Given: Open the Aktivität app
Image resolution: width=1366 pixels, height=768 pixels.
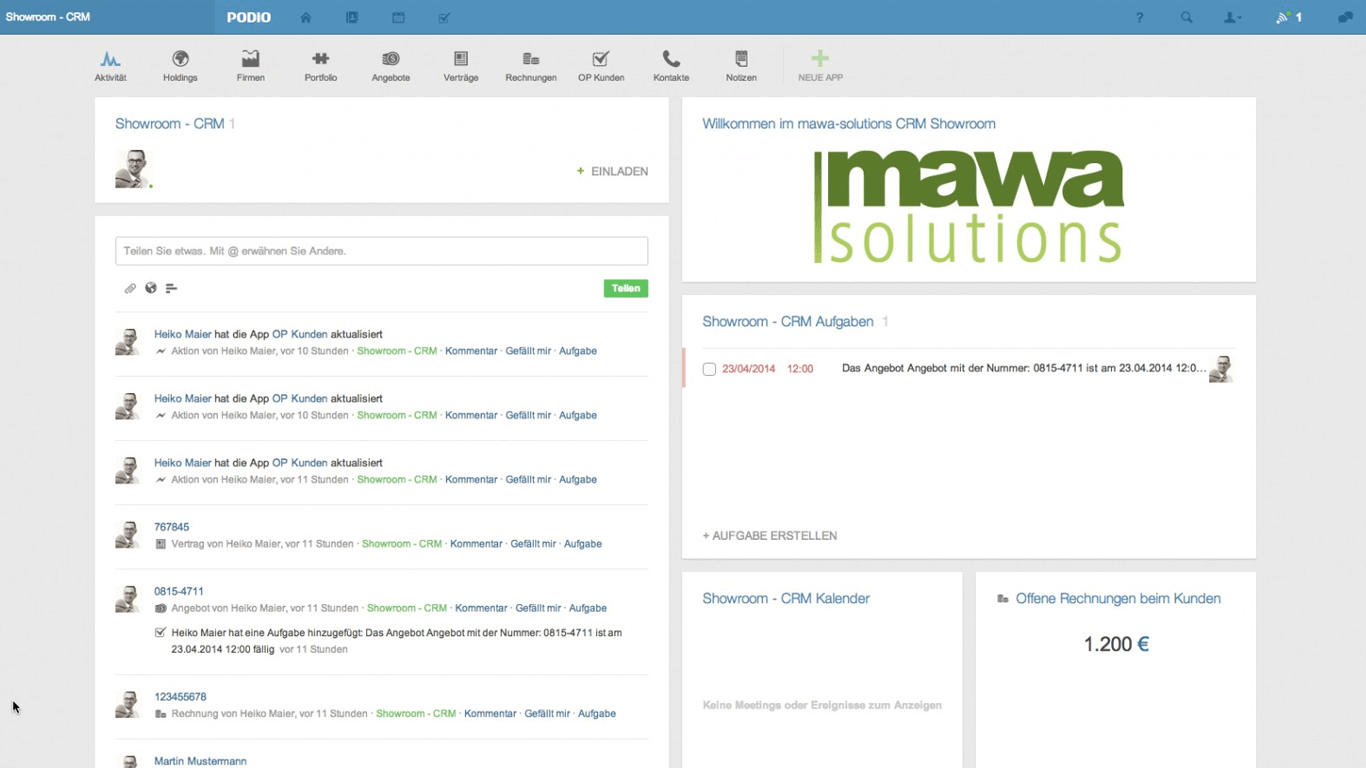Looking at the screenshot, I should (110, 66).
